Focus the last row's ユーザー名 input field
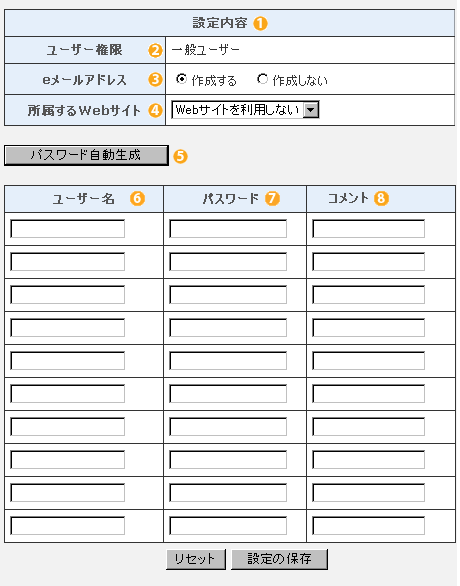This screenshot has width=460, height=586. coord(68,525)
